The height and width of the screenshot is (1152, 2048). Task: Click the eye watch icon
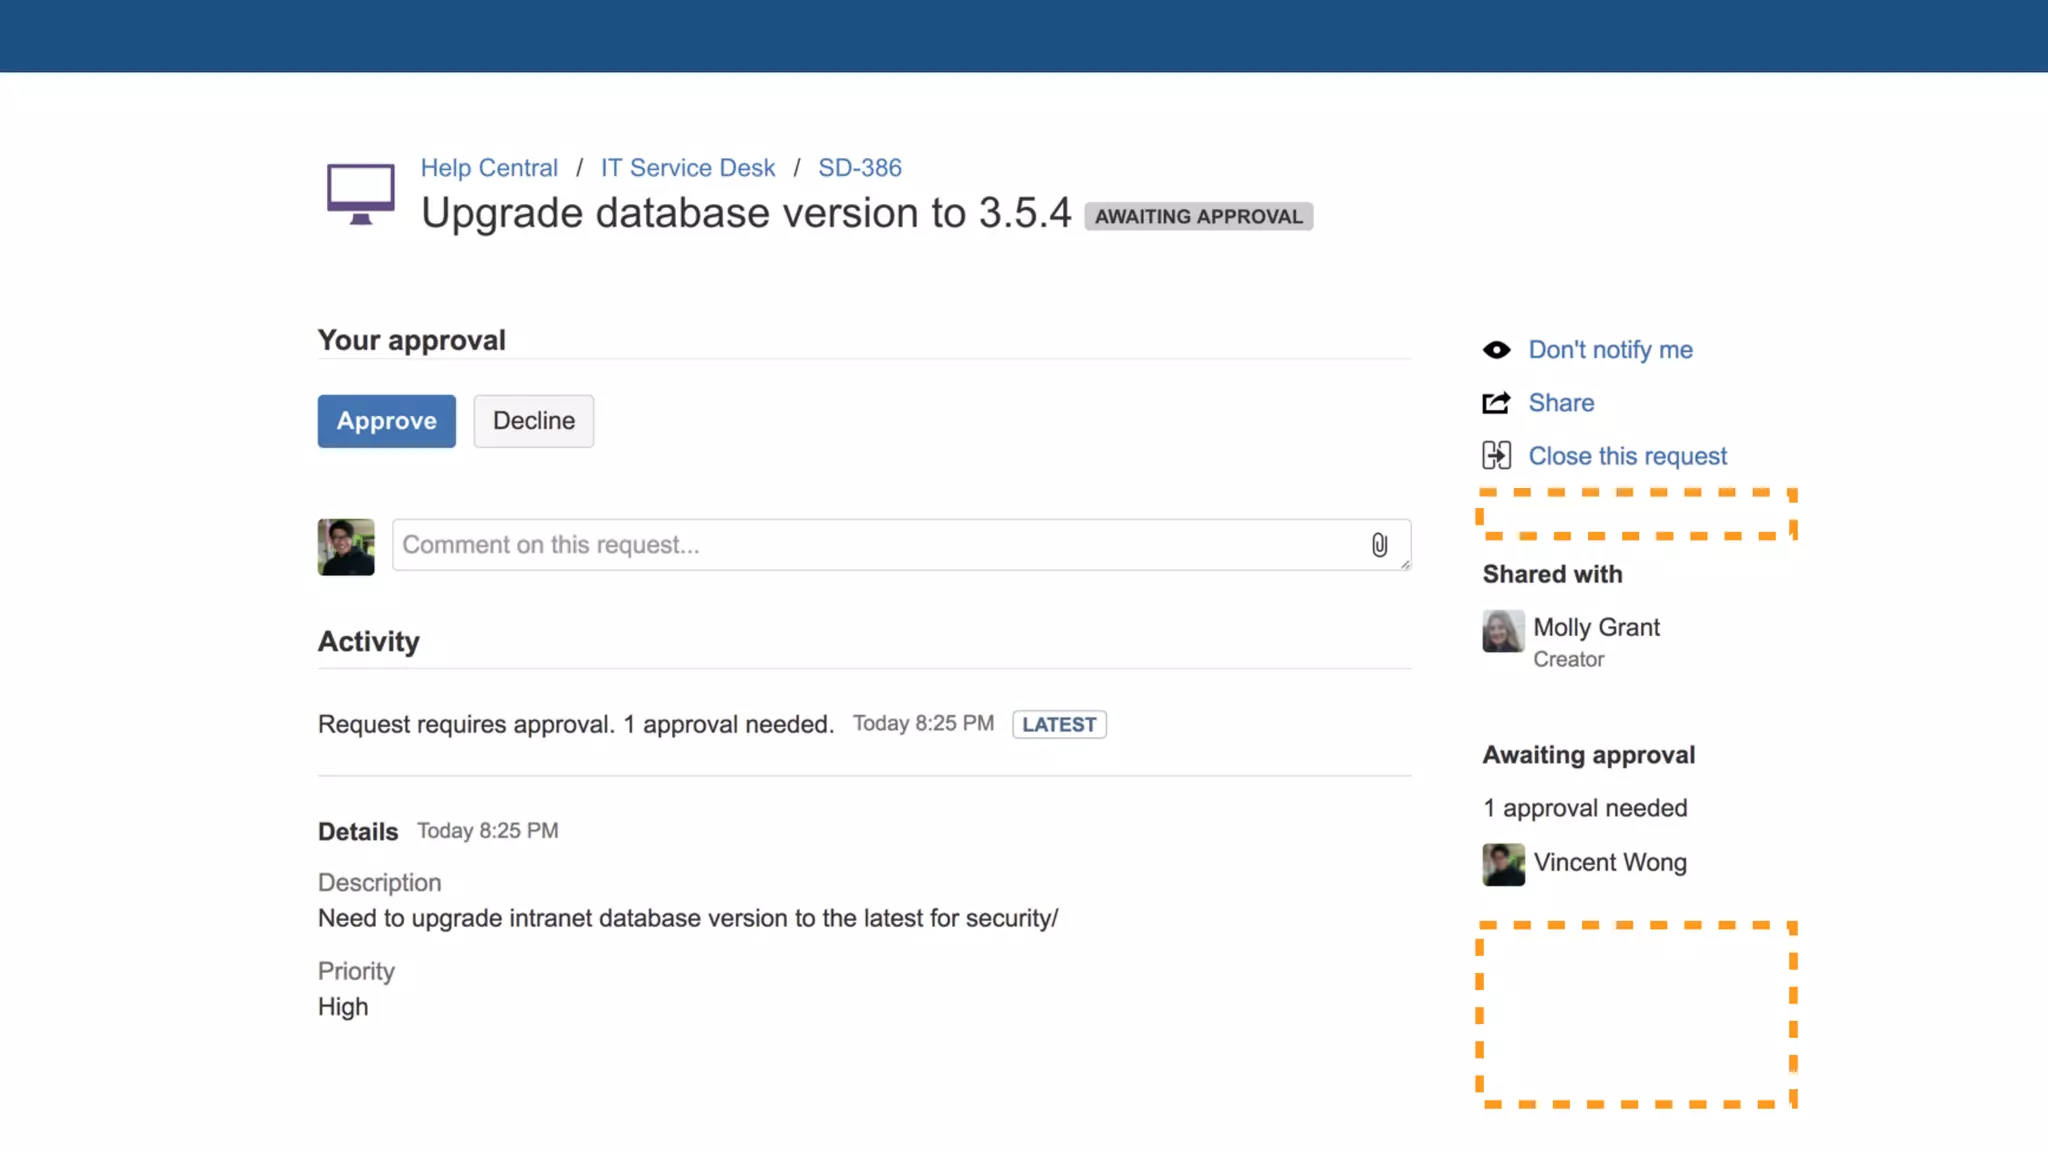[1496, 350]
